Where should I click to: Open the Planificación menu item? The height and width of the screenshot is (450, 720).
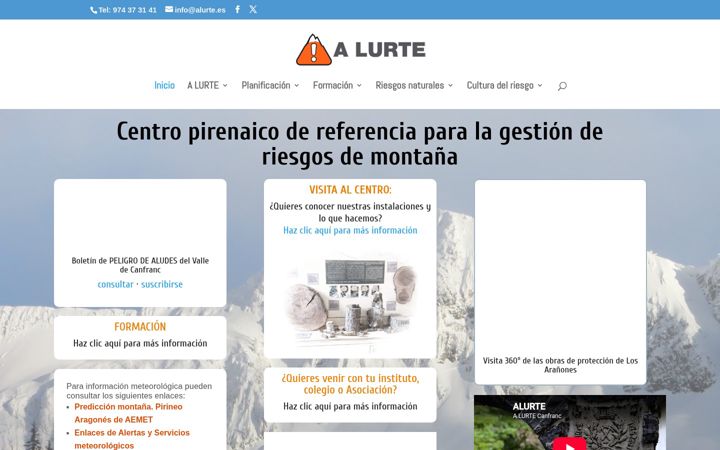266,85
